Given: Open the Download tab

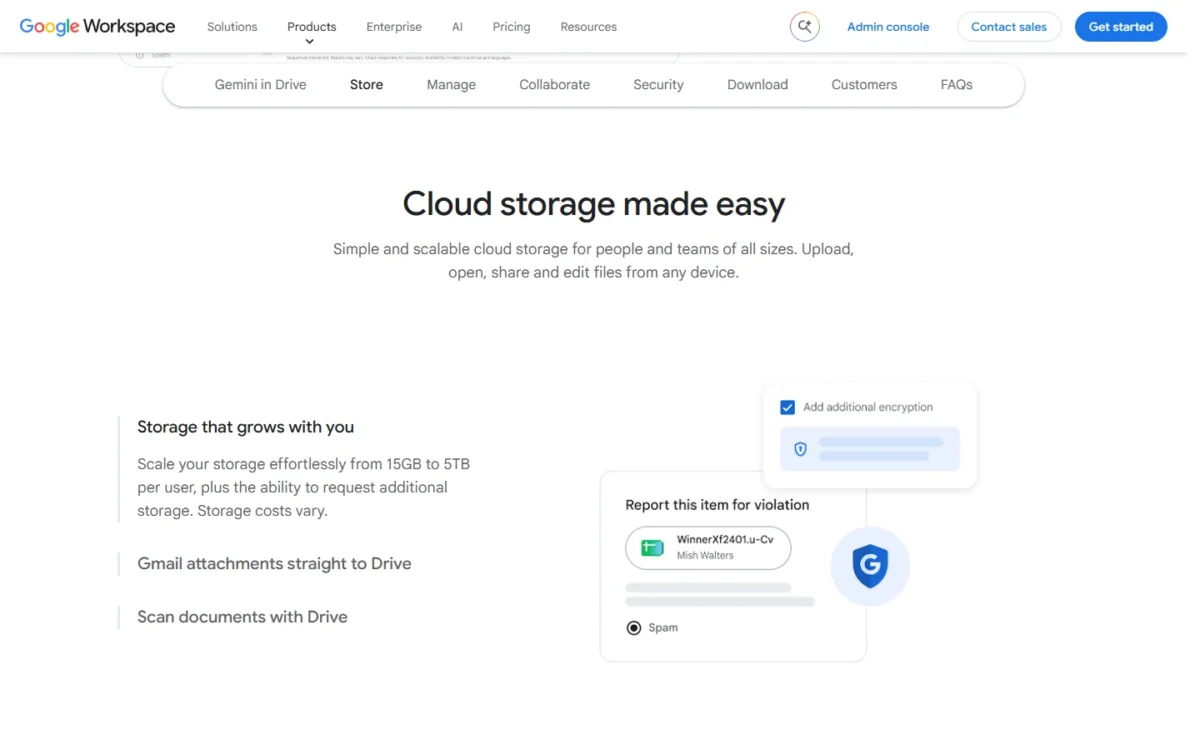Looking at the screenshot, I should click(x=757, y=85).
